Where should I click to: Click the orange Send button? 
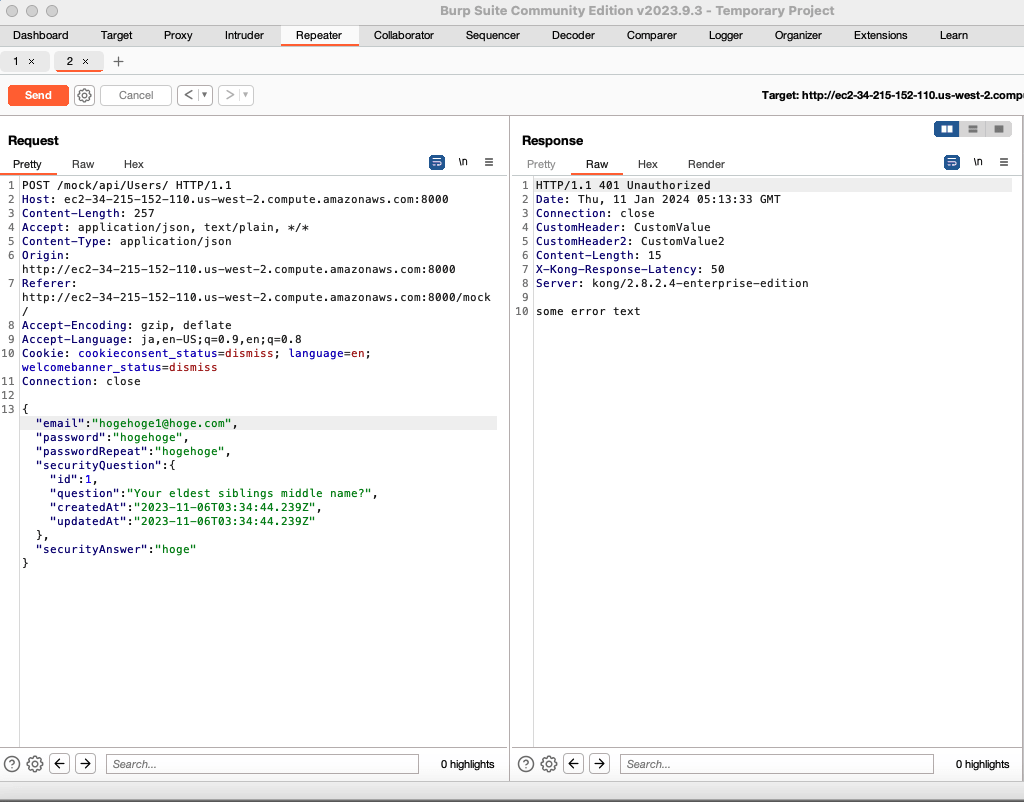[x=38, y=95]
